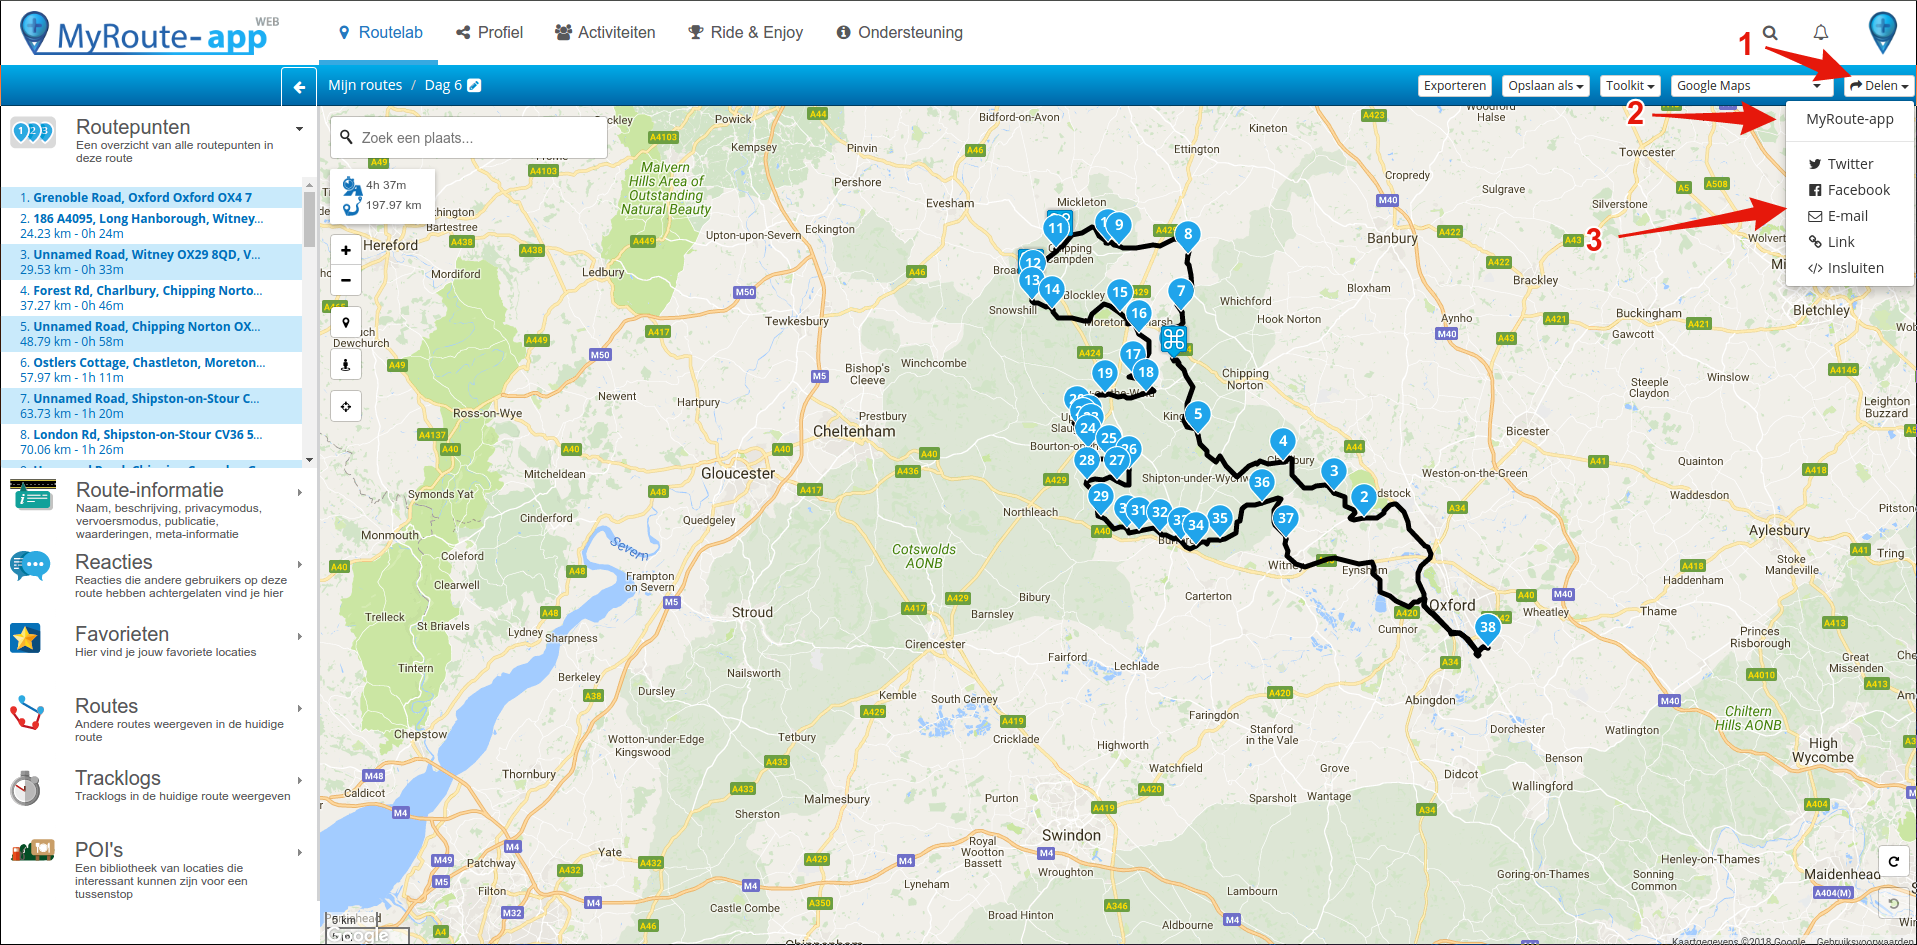Click the MyRoute-app logo
This screenshot has width=1917, height=945.
[x=150, y=34]
